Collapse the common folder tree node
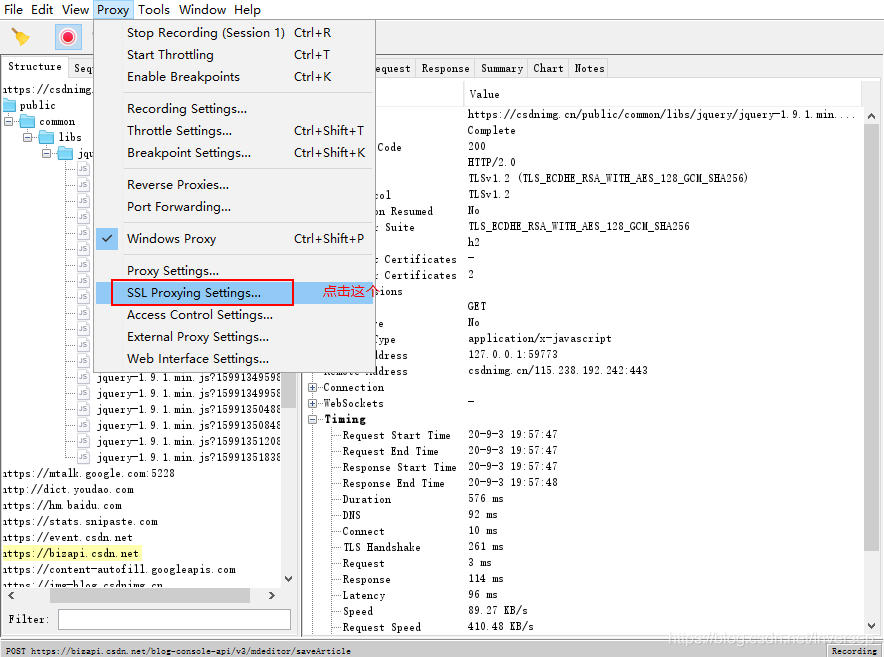This screenshot has height=657, width=884. click(8, 121)
